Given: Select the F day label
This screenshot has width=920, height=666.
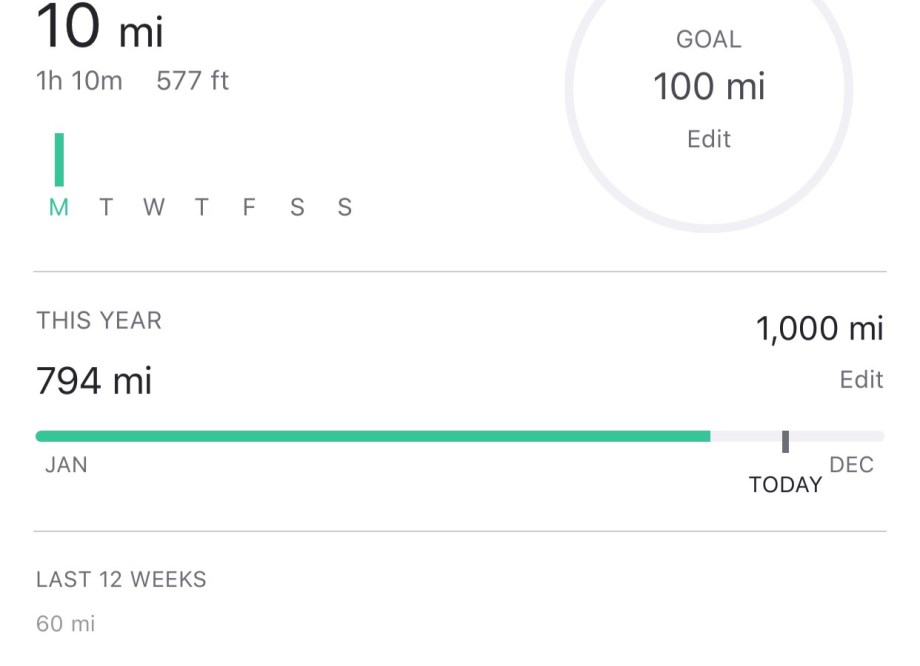Looking at the screenshot, I should pos(249,208).
